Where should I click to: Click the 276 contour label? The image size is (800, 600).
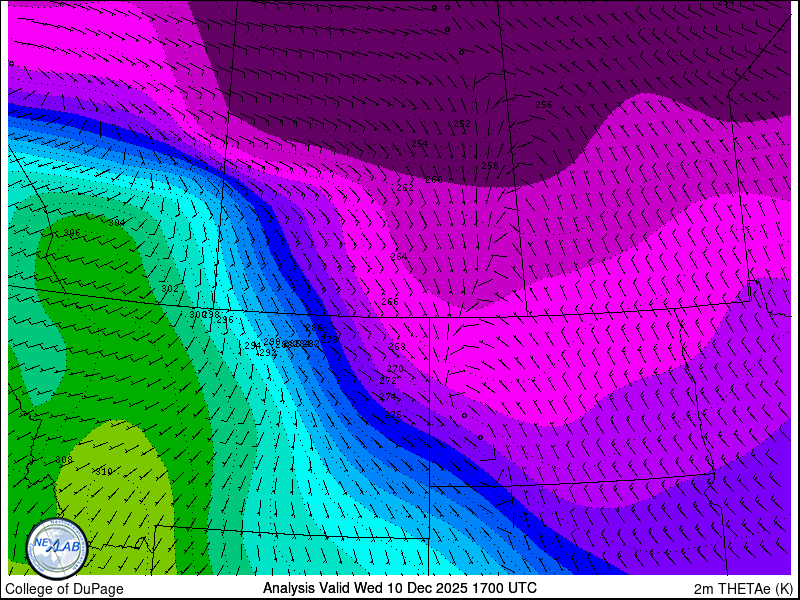pos(392,415)
